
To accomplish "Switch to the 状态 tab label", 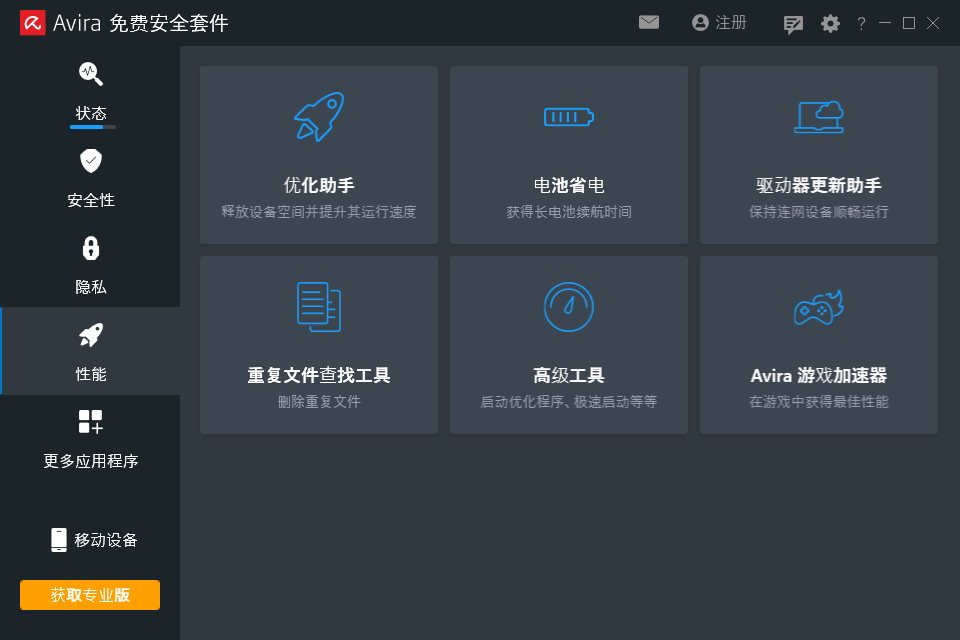I will tap(91, 113).
